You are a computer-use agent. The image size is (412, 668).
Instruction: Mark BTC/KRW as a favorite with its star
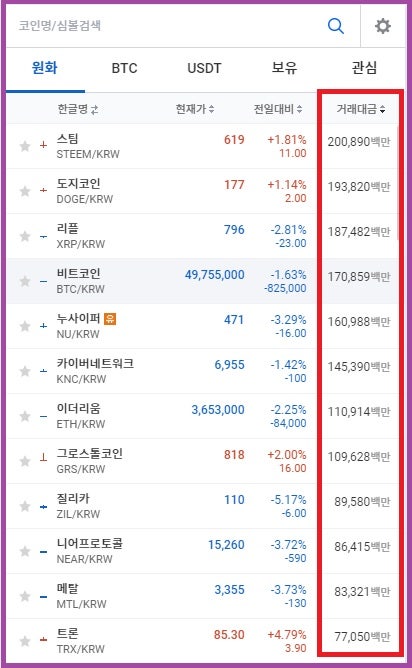[x=25, y=281]
